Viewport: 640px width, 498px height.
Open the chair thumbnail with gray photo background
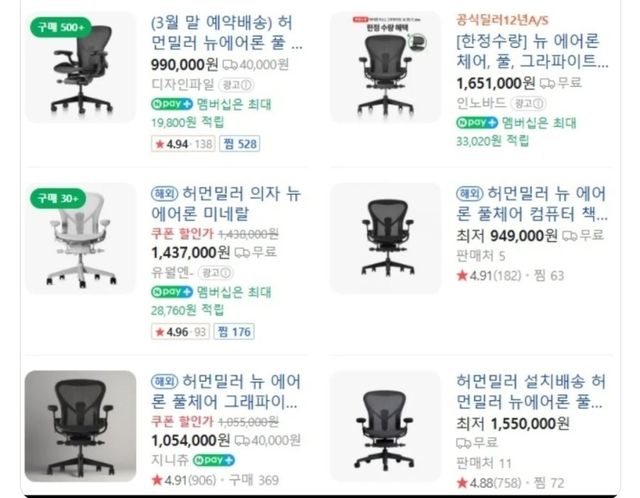[x=80, y=426]
